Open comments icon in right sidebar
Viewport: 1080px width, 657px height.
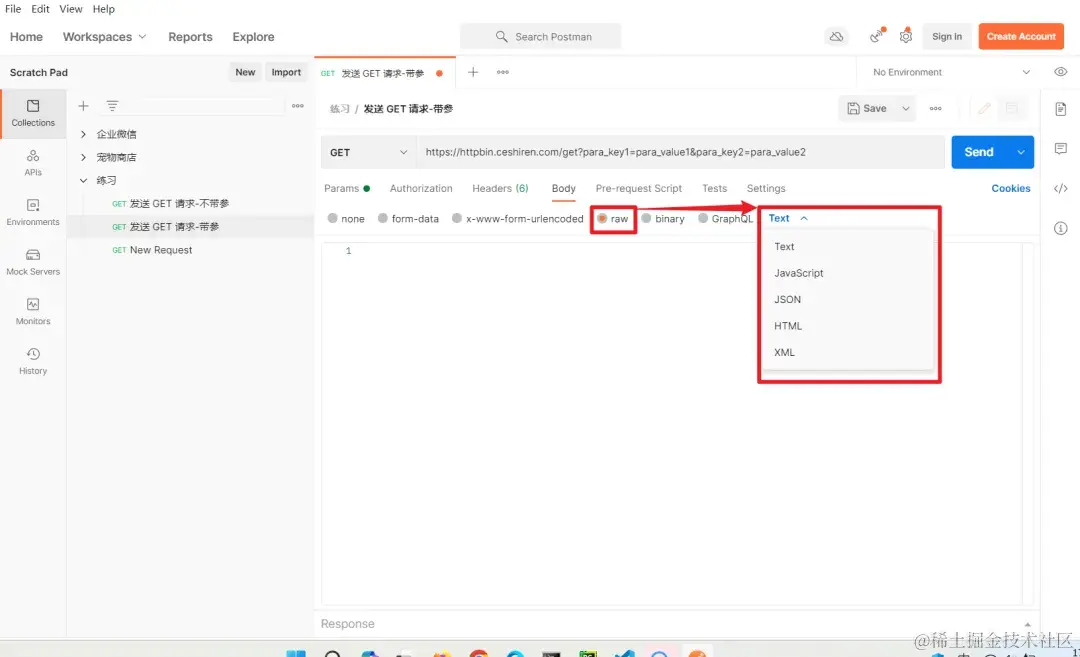click(1061, 149)
